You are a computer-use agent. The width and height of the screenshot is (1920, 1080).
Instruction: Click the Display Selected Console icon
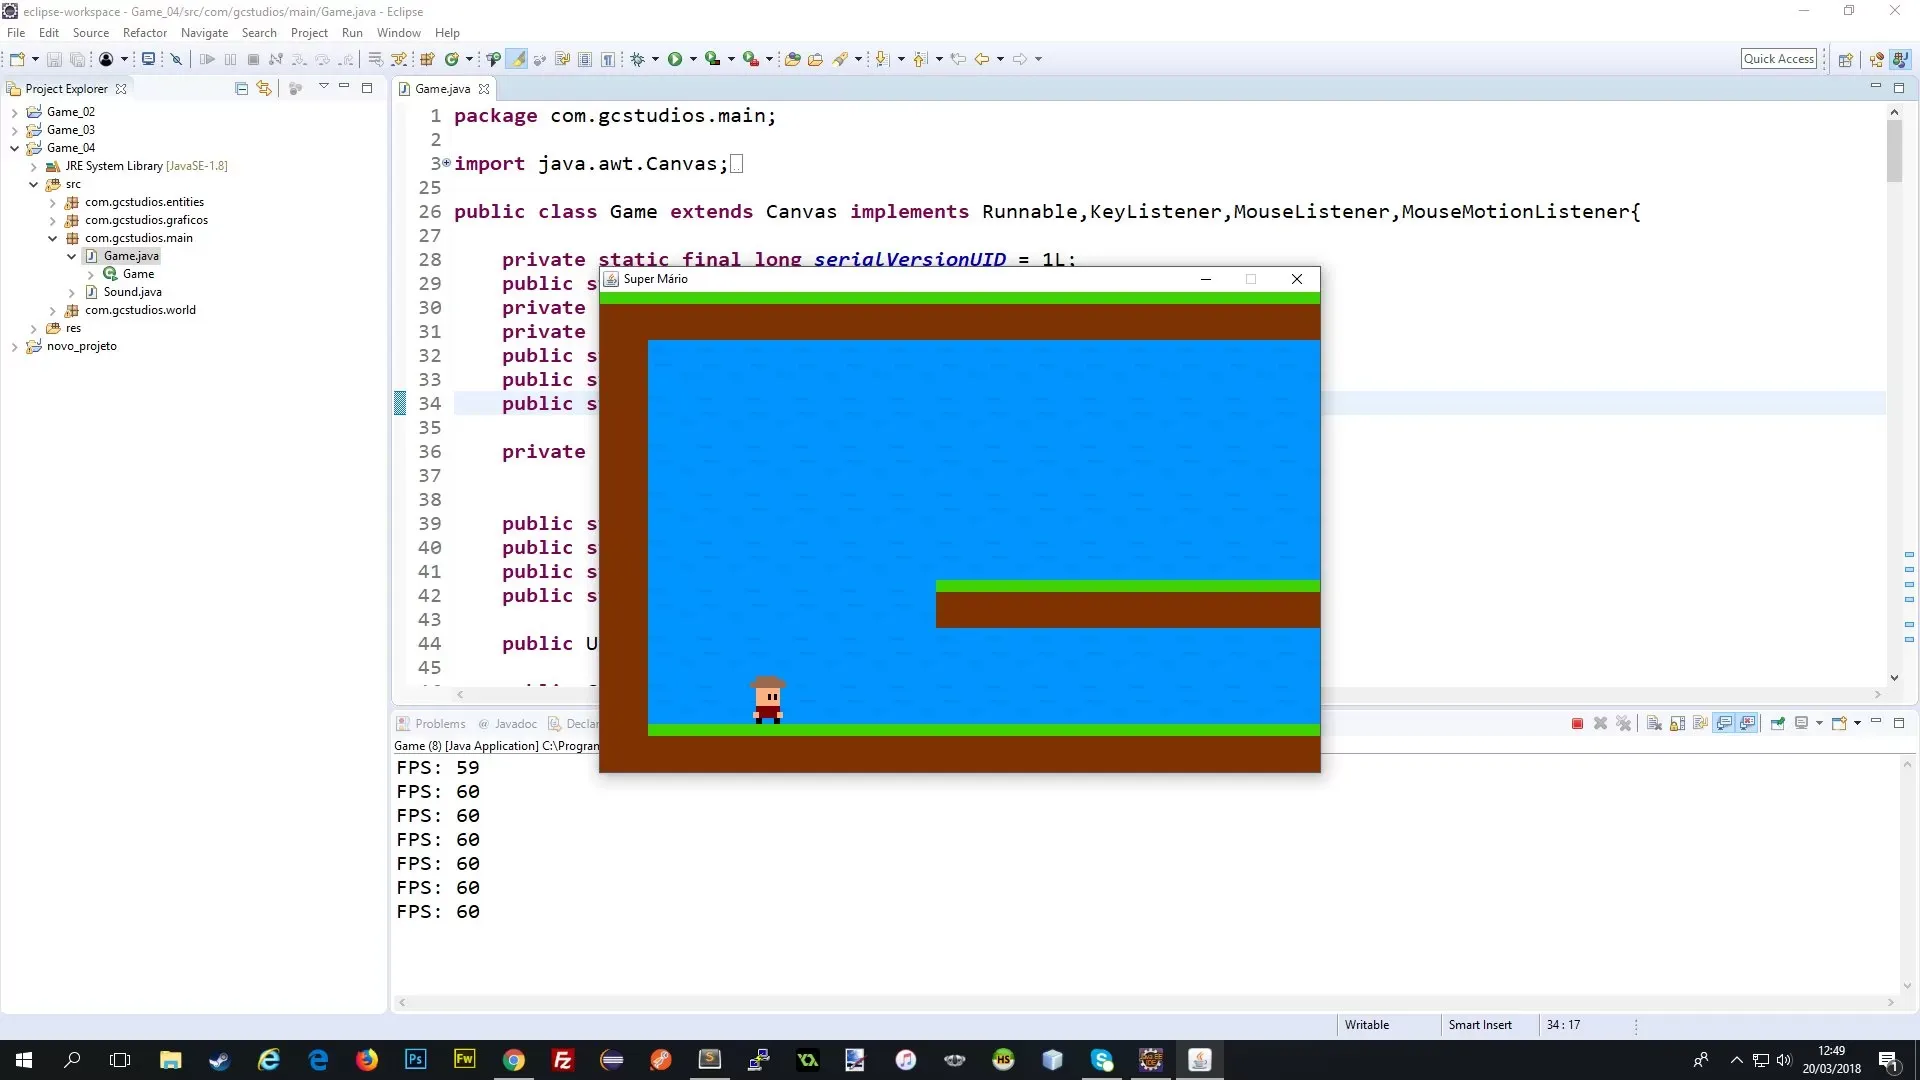pos(1801,723)
